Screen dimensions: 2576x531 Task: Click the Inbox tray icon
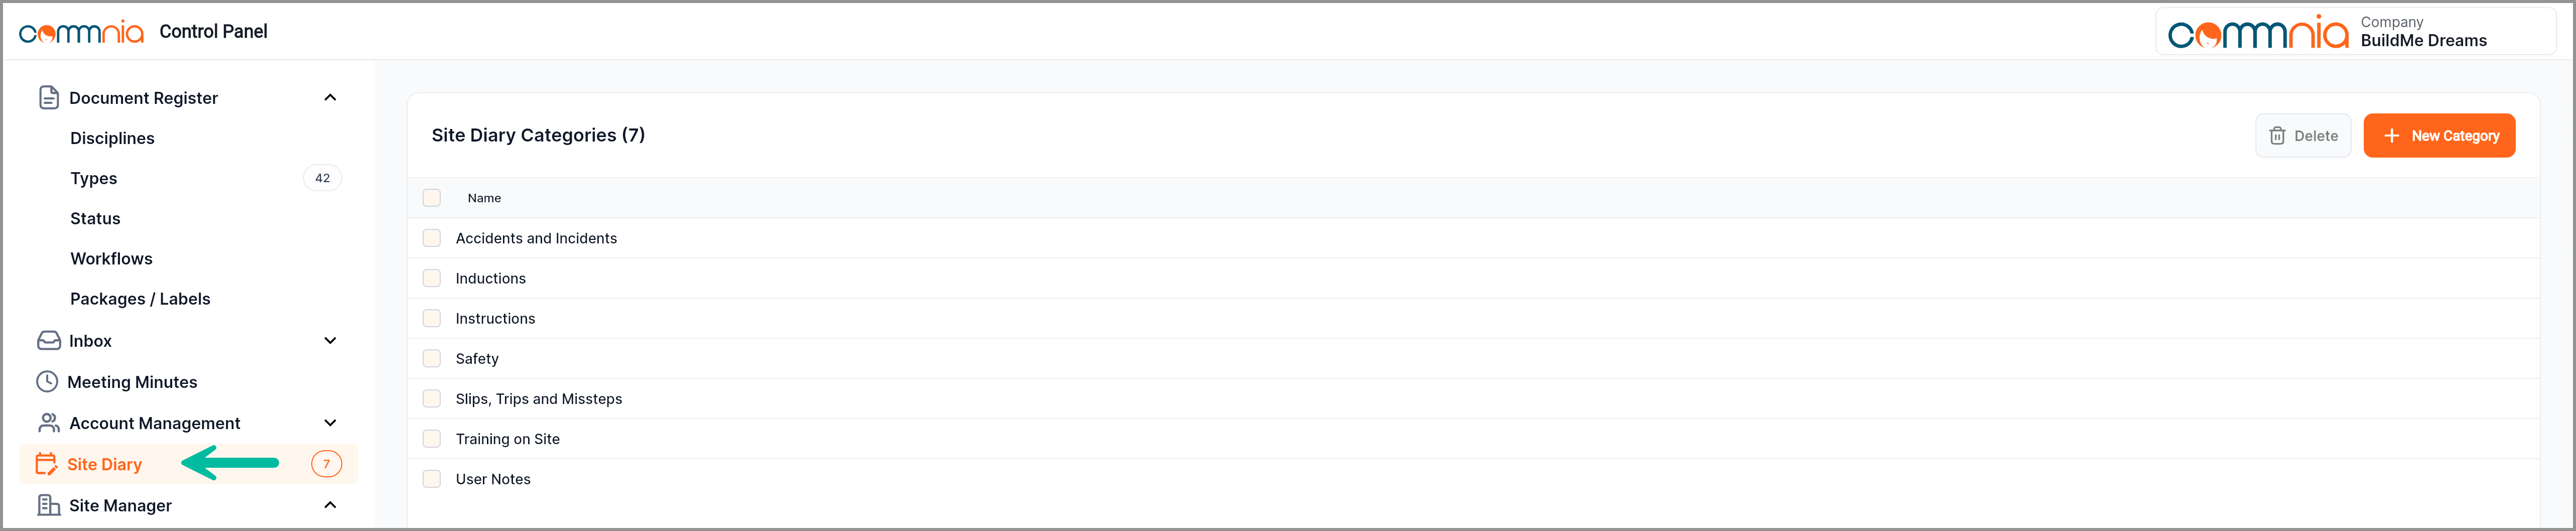[x=48, y=341]
